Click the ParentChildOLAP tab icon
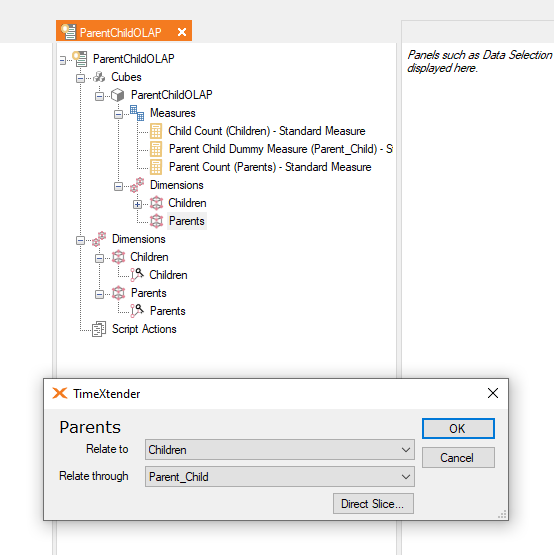The width and height of the screenshot is (554, 555). pyautogui.click(x=68, y=32)
